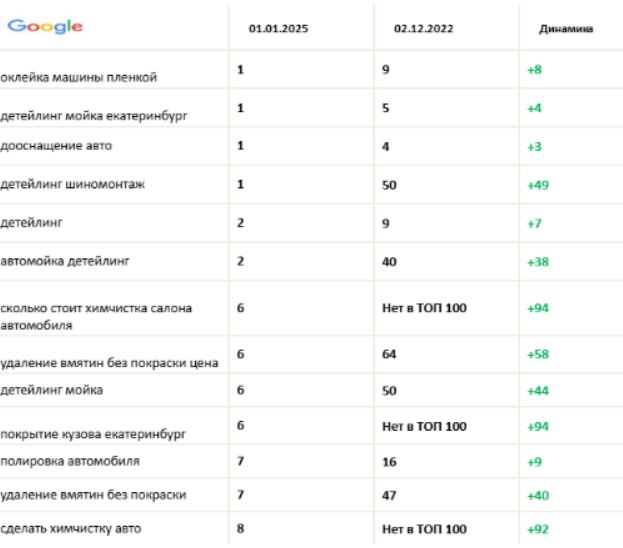Click the Динамика column header
623x548 pixels.
(x=566, y=29)
